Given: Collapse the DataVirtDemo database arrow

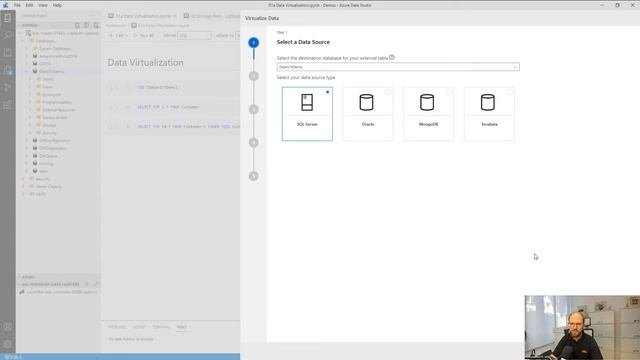Looking at the screenshot, I should 27,71.
